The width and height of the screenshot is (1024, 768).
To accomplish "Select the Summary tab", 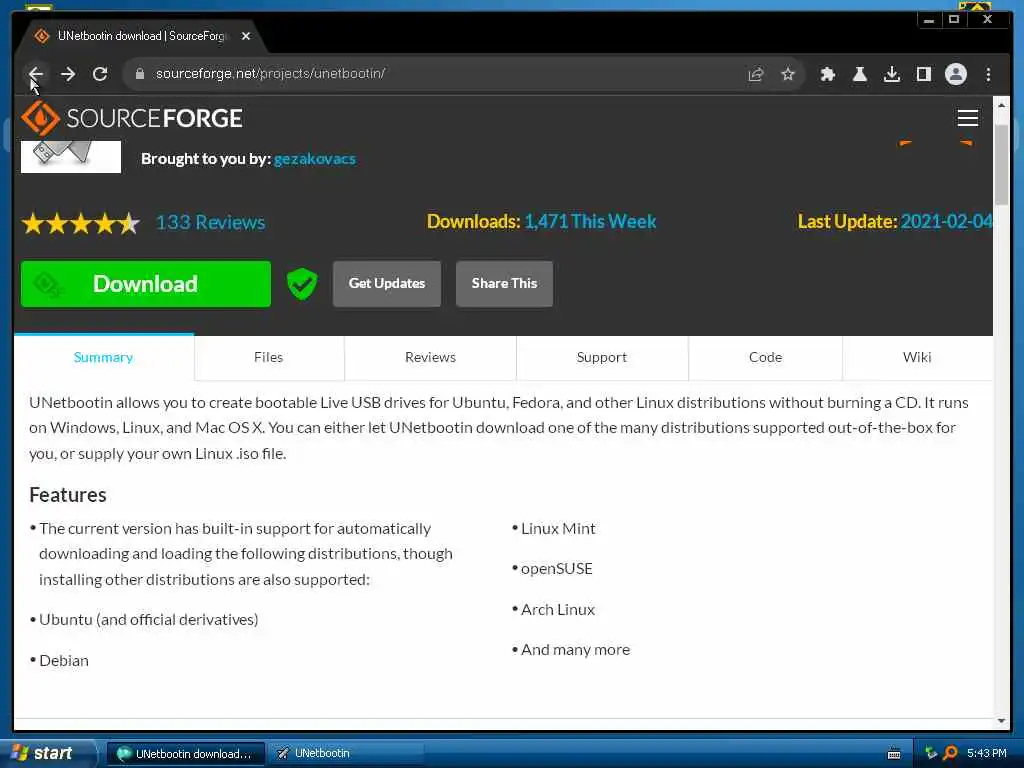I will [103, 357].
